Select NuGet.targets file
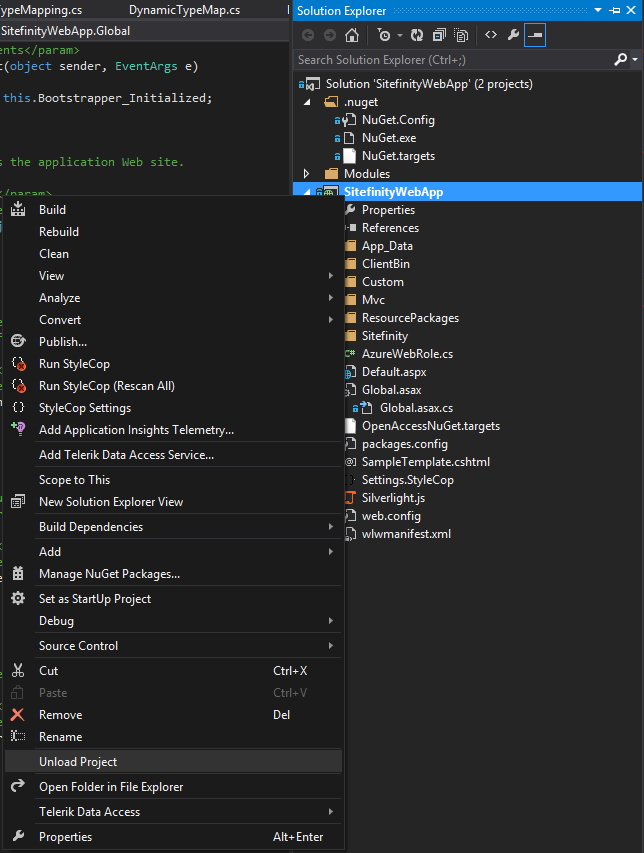This screenshot has width=644, height=853. coord(398,156)
